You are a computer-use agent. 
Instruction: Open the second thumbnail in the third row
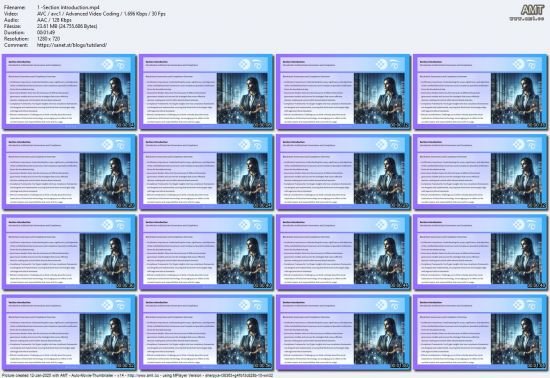coord(206,252)
